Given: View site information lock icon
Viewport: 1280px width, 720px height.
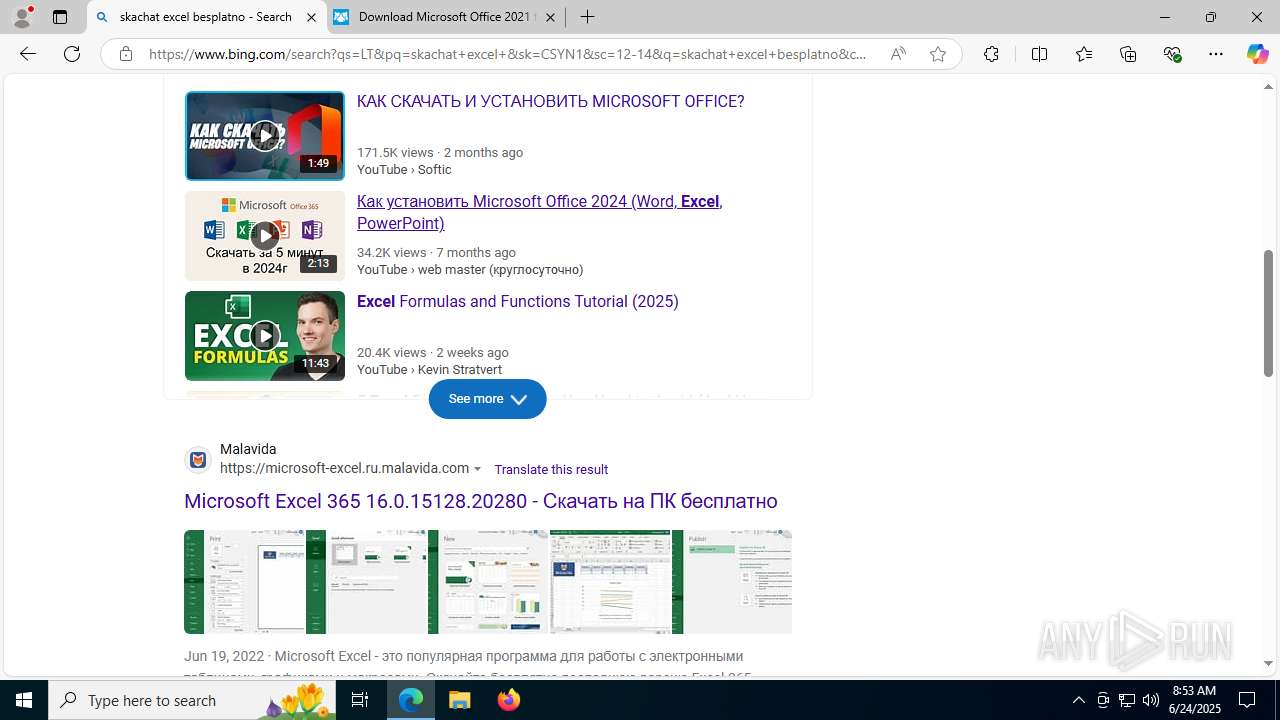Looking at the screenshot, I should click(126, 54).
